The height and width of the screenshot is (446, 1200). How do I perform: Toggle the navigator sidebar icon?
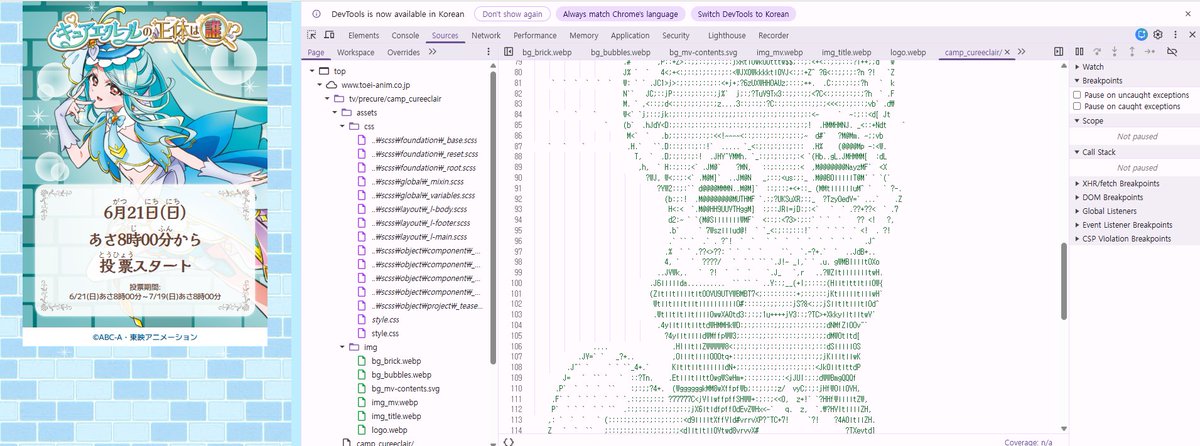coord(508,51)
